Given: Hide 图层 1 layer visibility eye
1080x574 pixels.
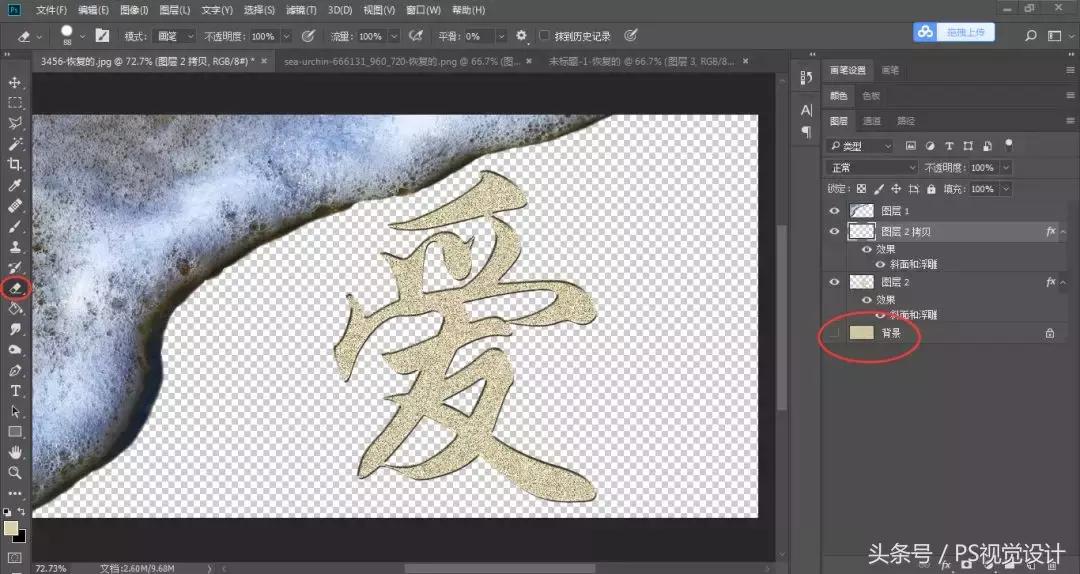Looking at the screenshot, I should (x=835, y=211).
